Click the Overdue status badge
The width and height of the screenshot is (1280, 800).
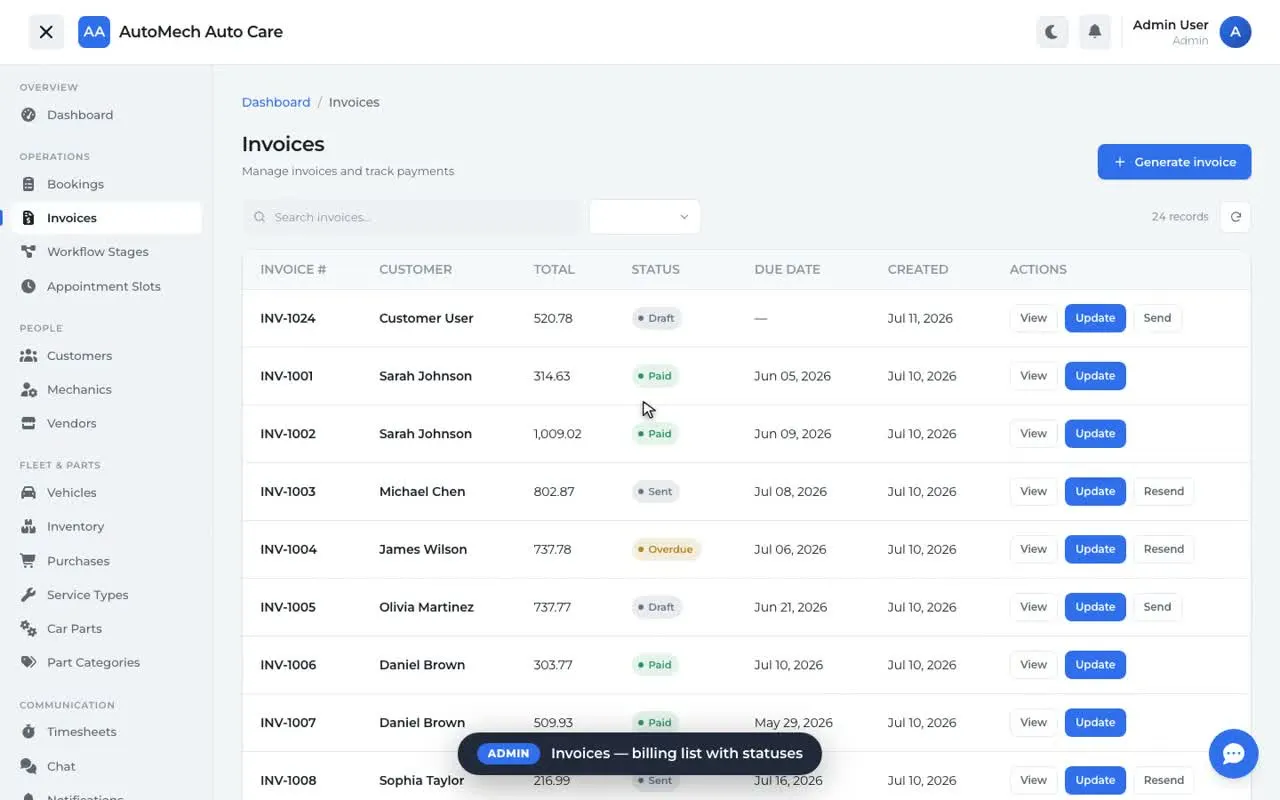point(666,549)
